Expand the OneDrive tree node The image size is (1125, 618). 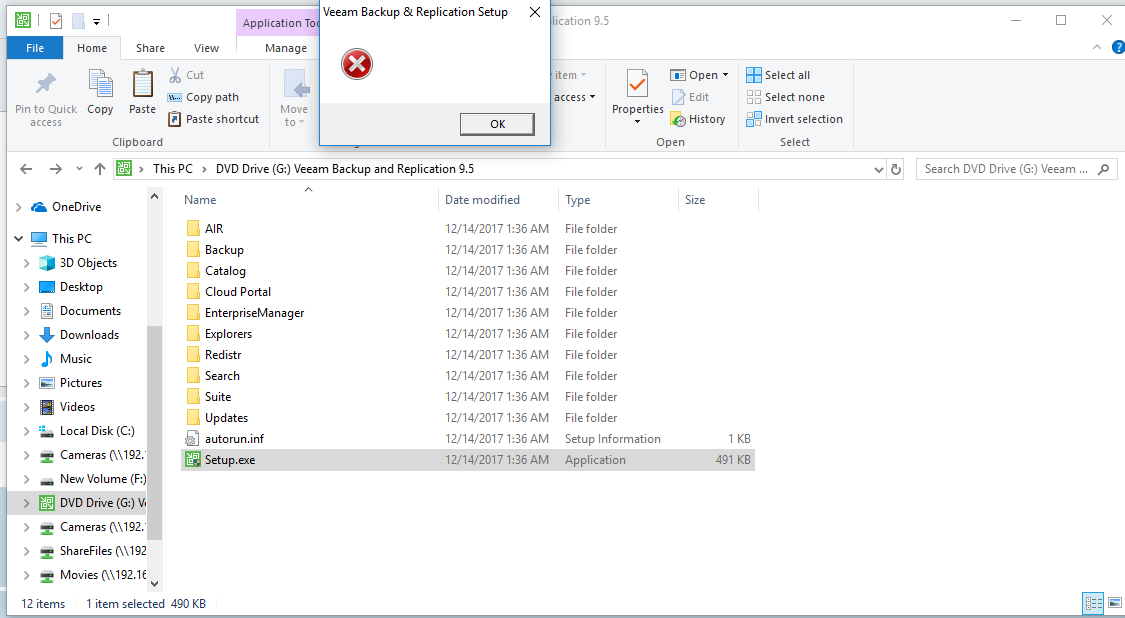(19, 207)
